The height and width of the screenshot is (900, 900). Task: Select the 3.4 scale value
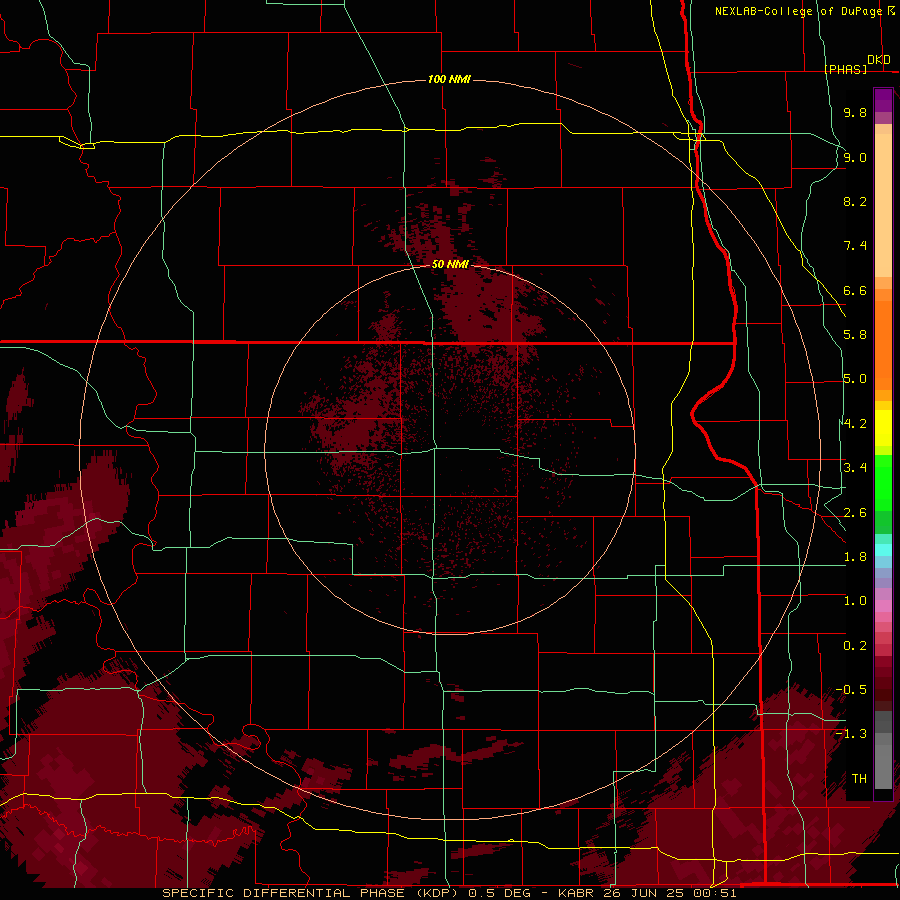click(x=855, y=468)
